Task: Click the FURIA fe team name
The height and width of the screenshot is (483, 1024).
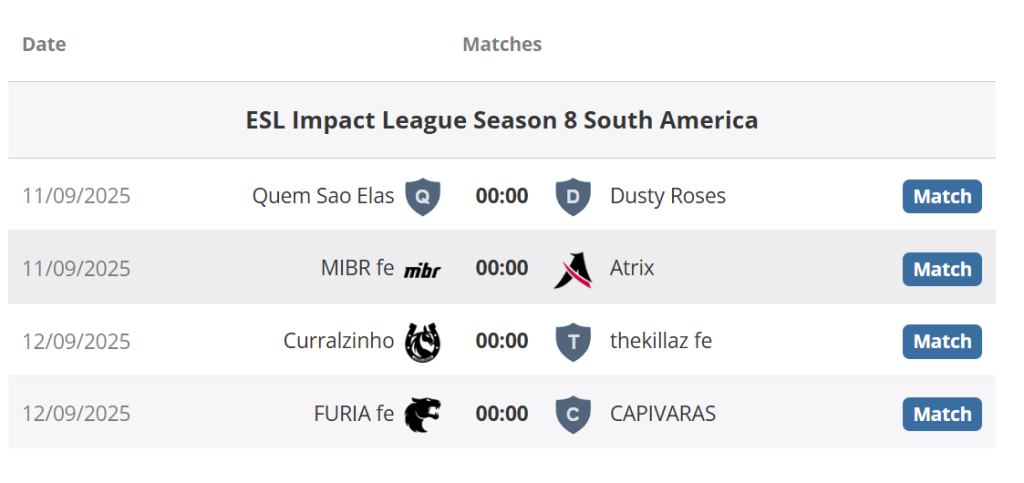Action: point(354,413)
